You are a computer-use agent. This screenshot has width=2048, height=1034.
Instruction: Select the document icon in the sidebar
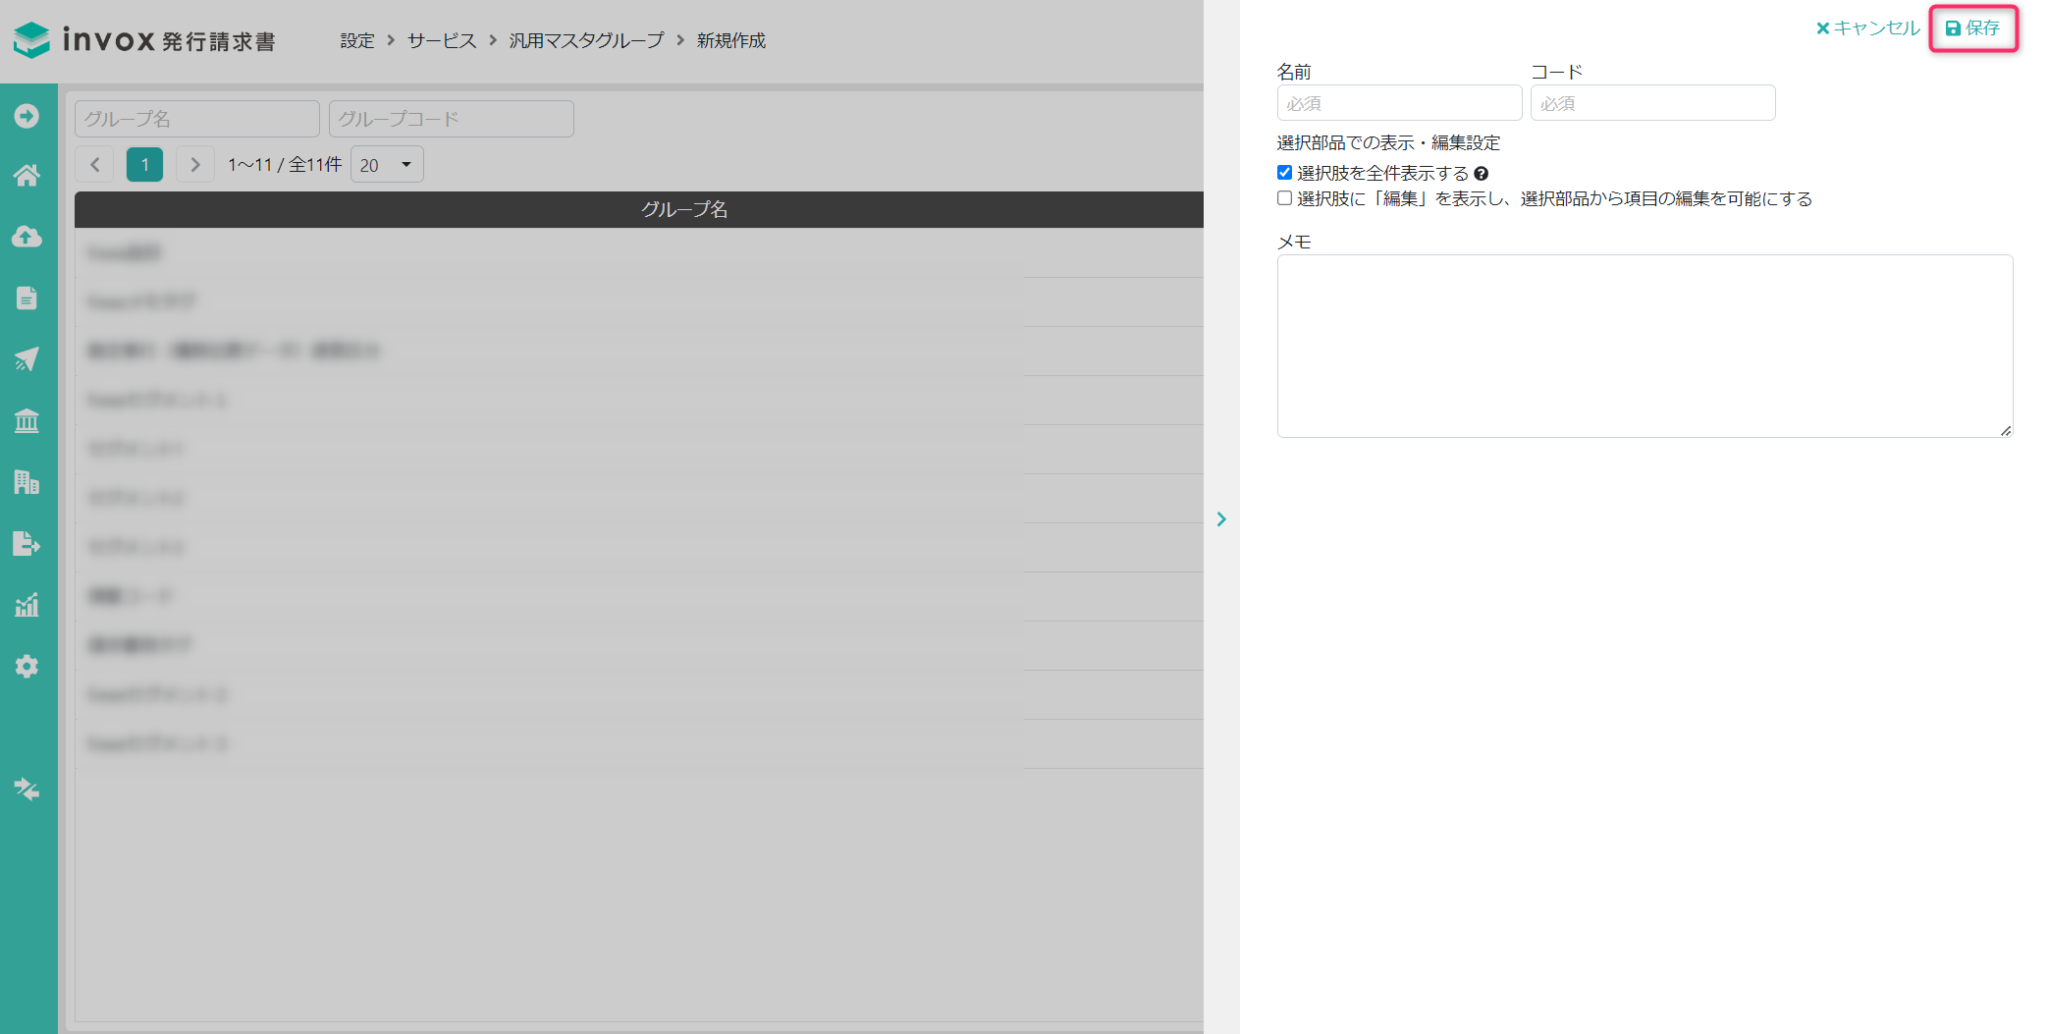pos(27,298)
